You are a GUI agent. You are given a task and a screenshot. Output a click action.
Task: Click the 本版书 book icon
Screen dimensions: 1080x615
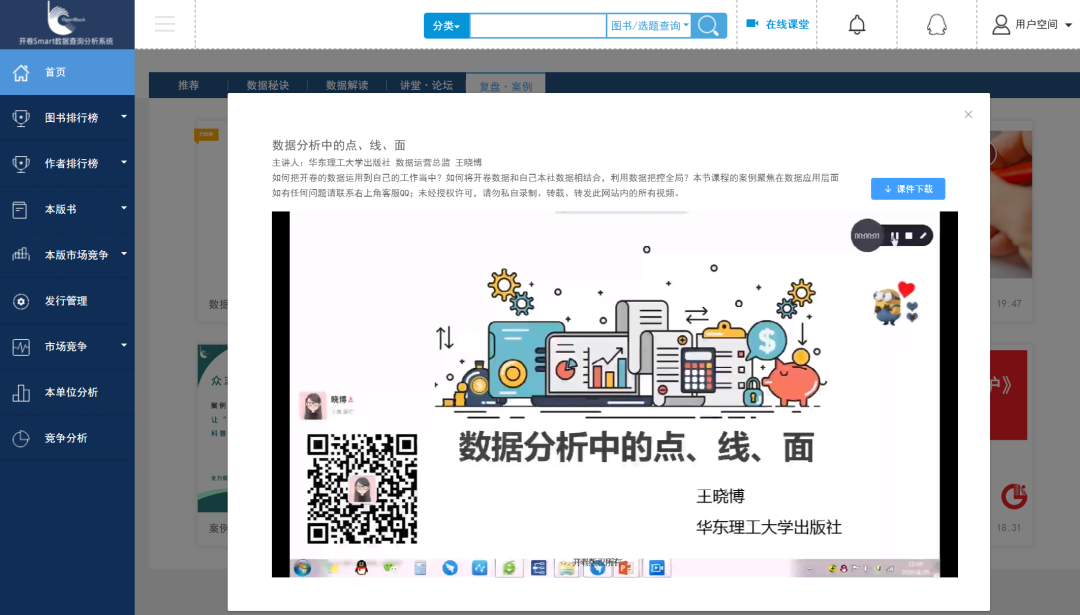pyautogui.click(x=20, y=209)
